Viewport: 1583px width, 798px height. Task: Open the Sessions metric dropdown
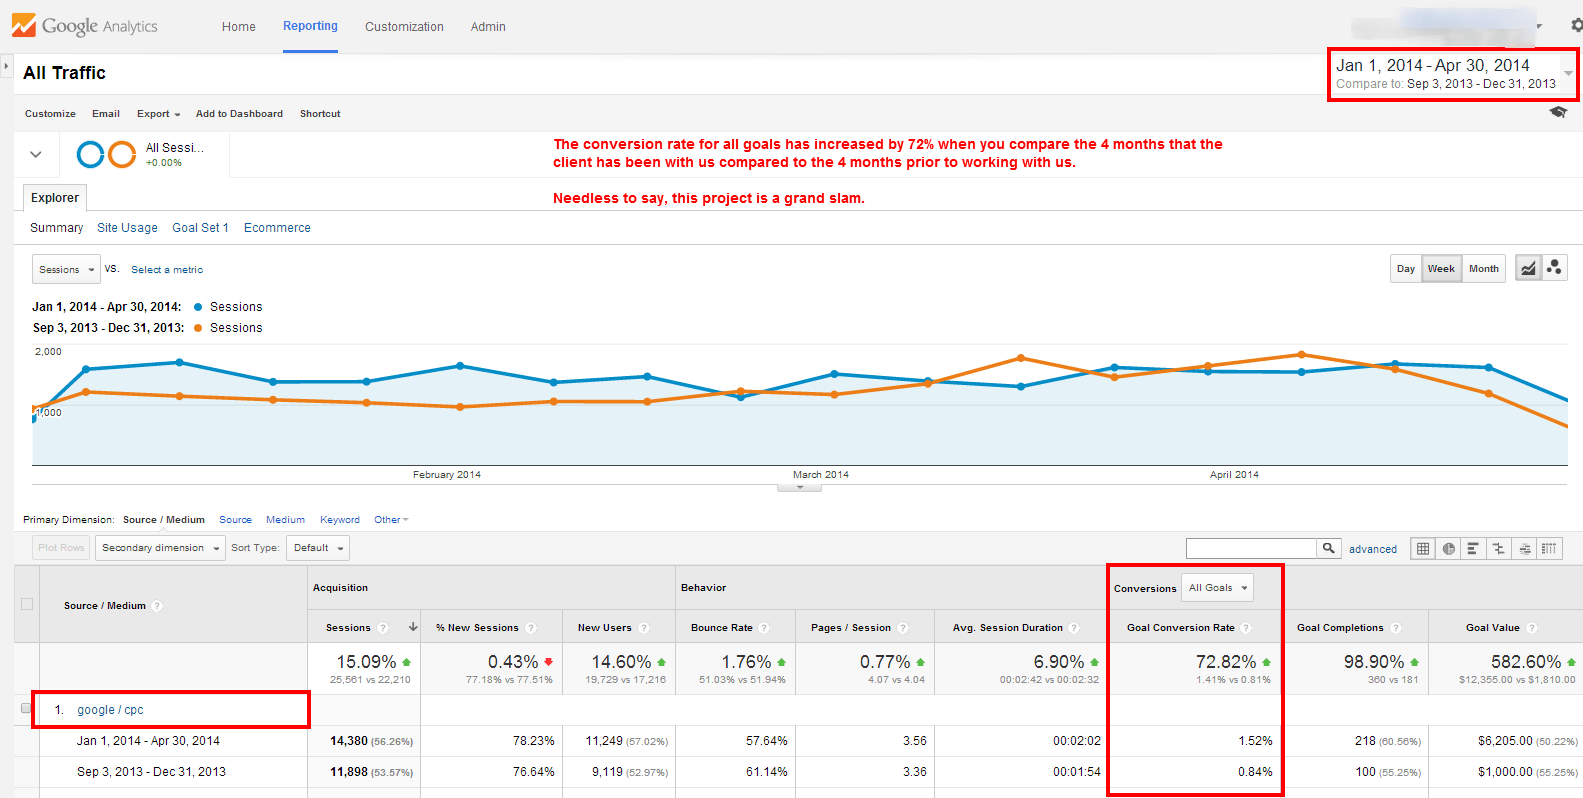67,269
